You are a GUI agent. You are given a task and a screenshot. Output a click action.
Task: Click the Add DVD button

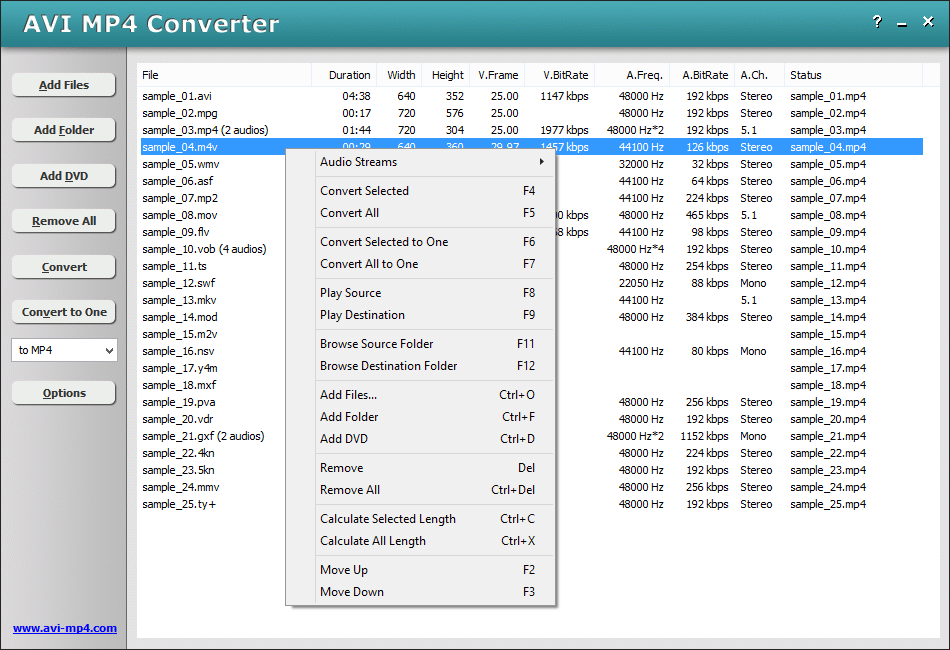[63, 175]
